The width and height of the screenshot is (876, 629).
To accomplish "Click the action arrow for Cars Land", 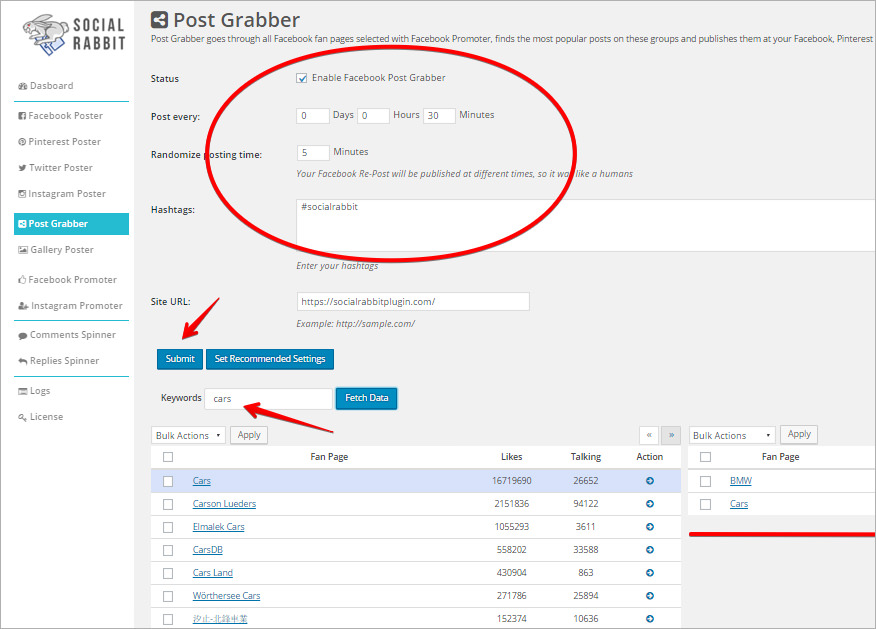I will tap(650, 573).
